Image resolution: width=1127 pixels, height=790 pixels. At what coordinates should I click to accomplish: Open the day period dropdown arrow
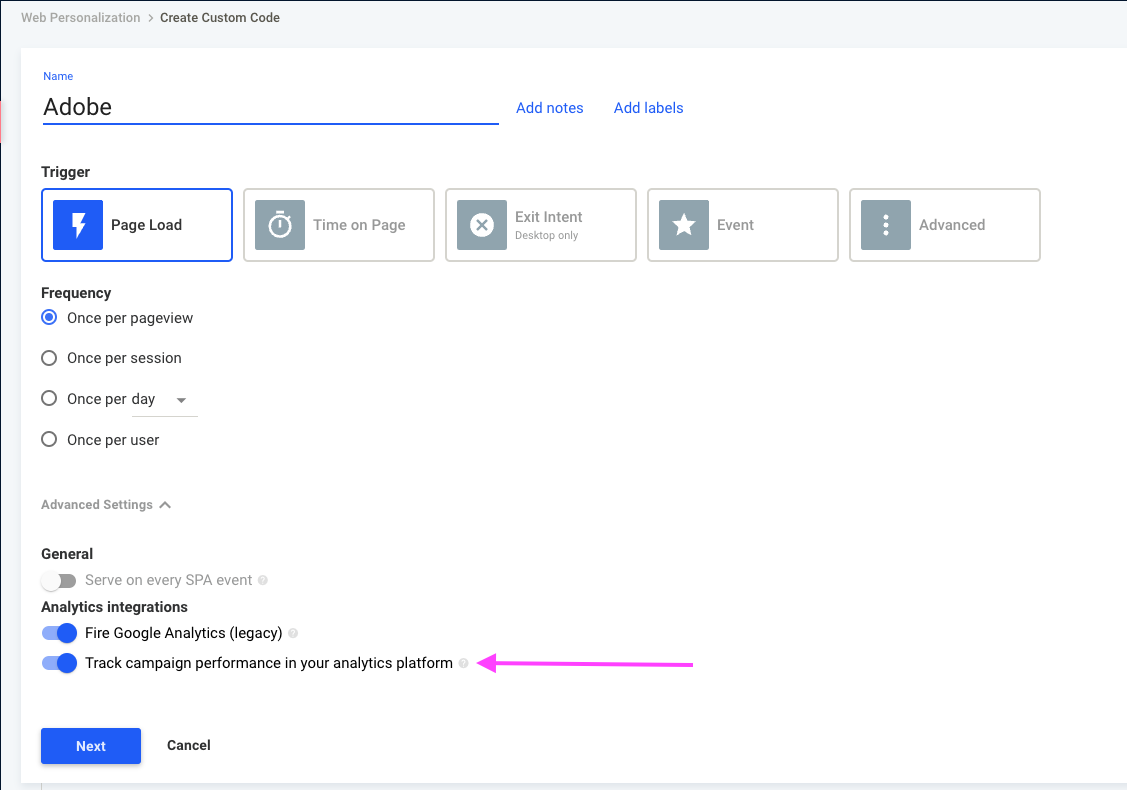pos(181,400)
